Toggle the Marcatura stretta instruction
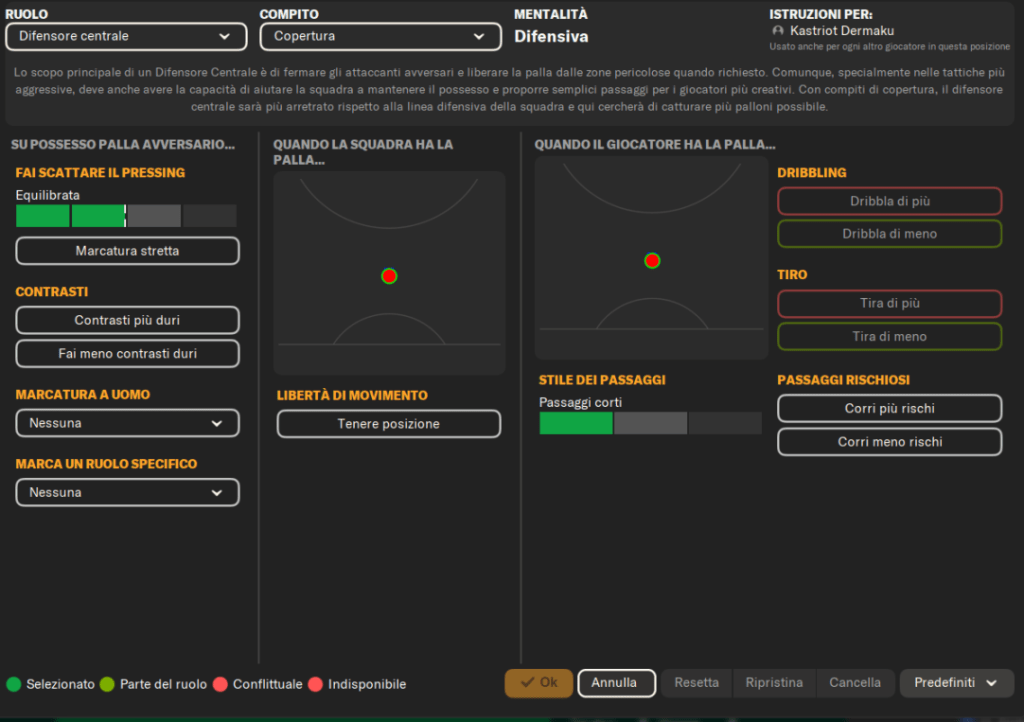Image resolution: width=1024 pixels, height=722 pixels. click(x=127, y=251)
